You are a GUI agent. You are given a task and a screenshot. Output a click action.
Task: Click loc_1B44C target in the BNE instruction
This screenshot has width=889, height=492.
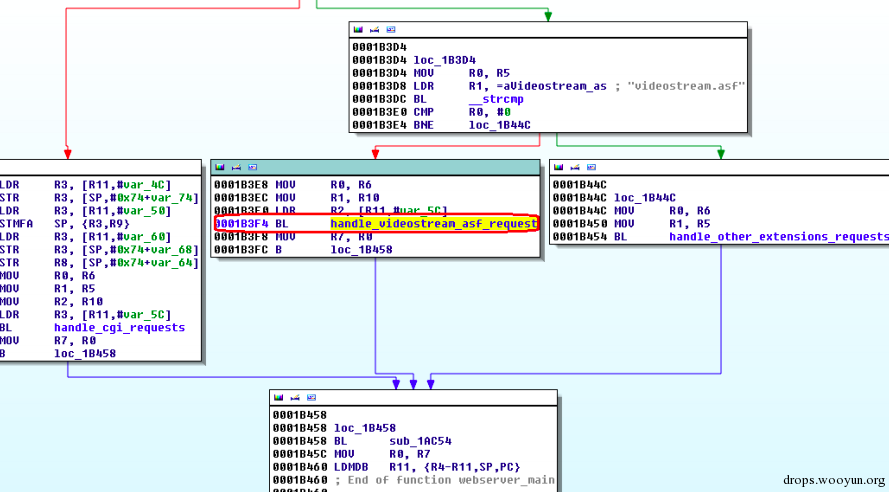499,125
